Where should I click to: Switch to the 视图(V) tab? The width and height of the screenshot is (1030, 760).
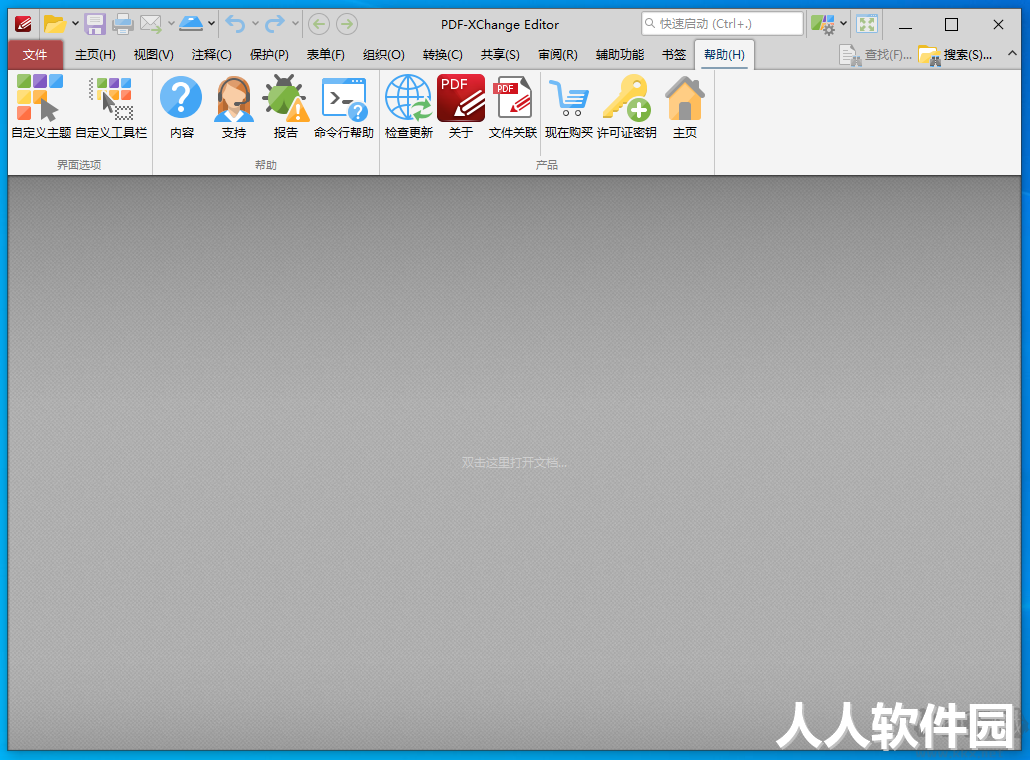154,55
